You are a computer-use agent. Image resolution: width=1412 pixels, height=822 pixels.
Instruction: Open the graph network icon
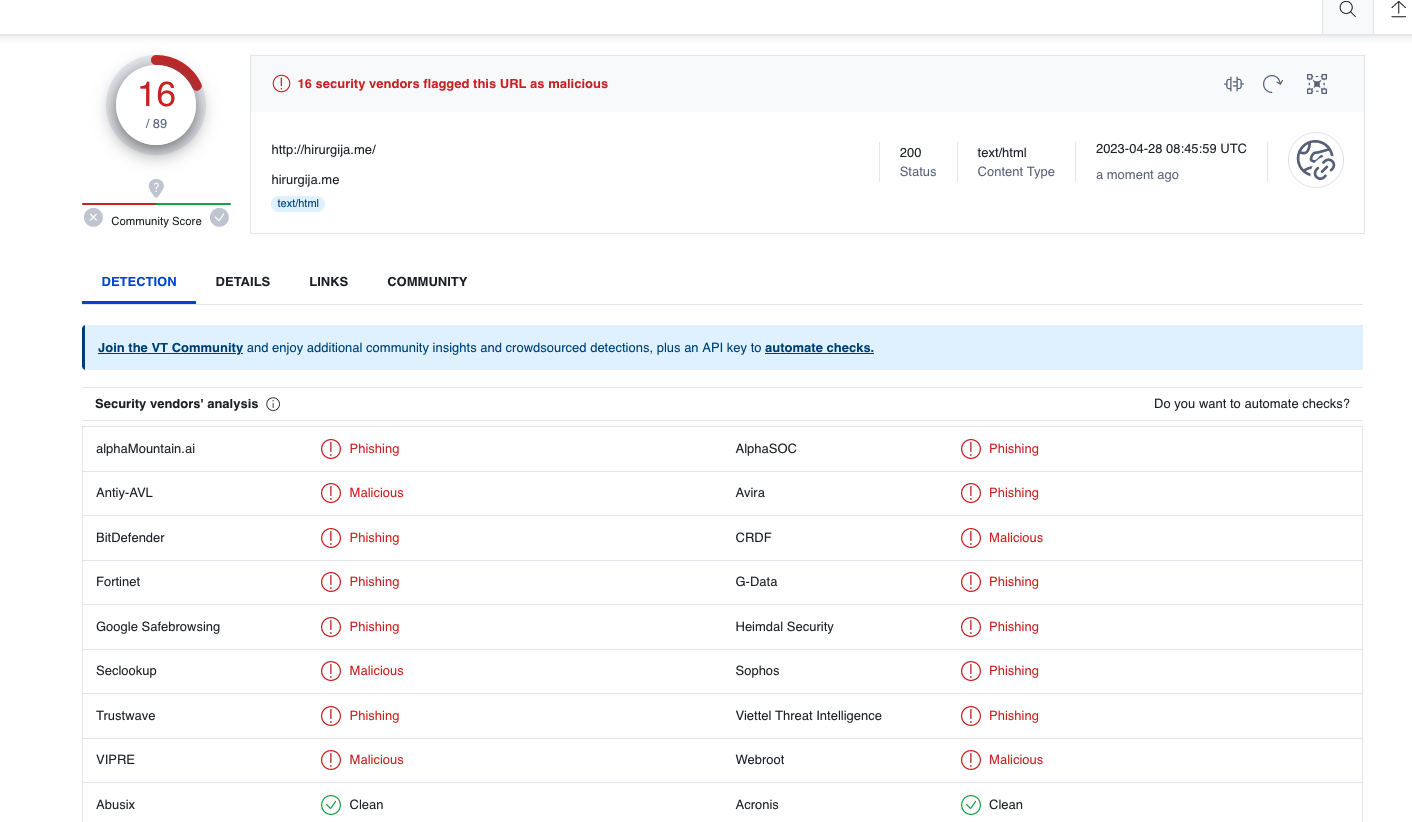[x=1317, y=84]
